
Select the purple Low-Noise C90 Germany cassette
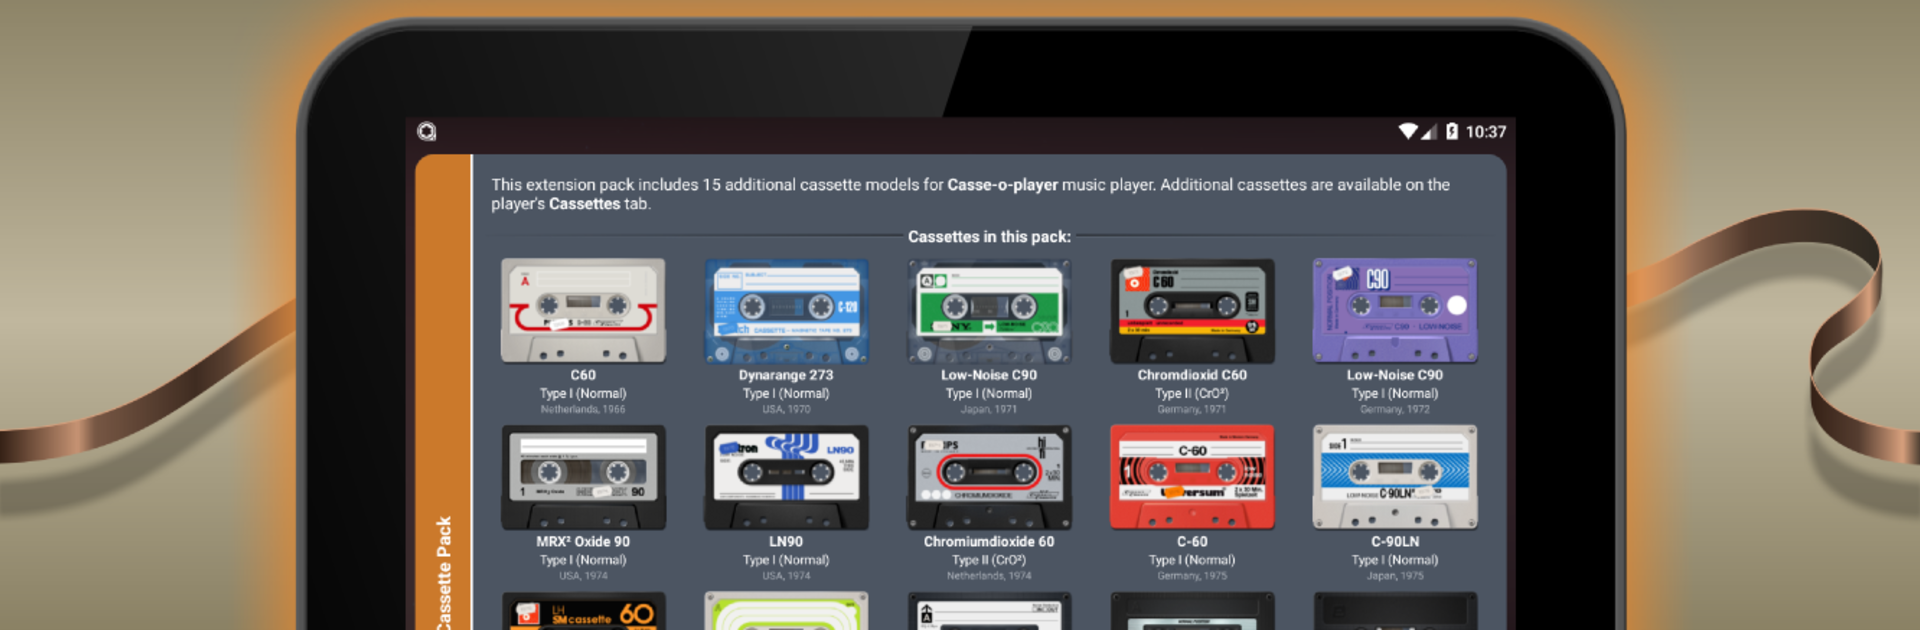(x=1395, y=311)
